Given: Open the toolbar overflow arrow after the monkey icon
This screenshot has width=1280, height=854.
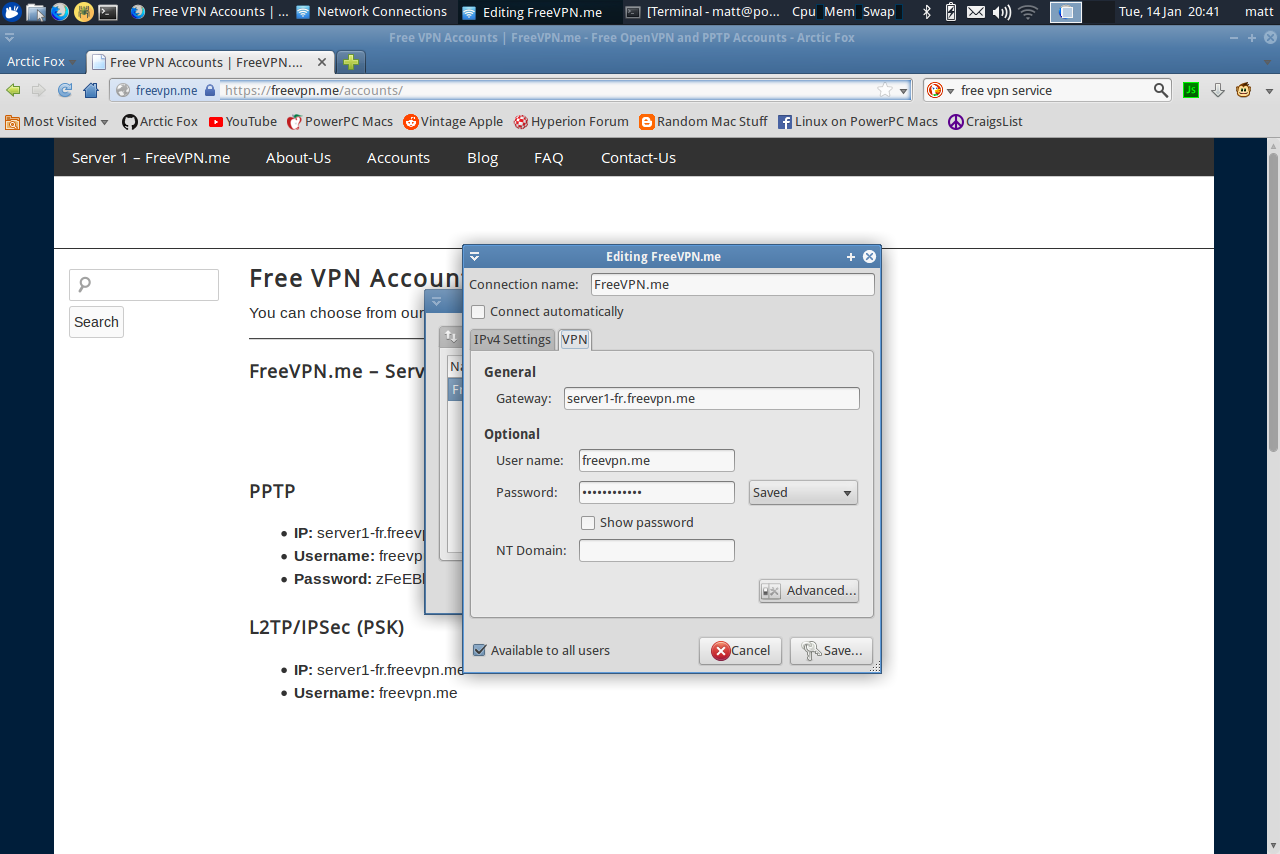Looking at the screenshot, I should click(x=1270, y=90).
